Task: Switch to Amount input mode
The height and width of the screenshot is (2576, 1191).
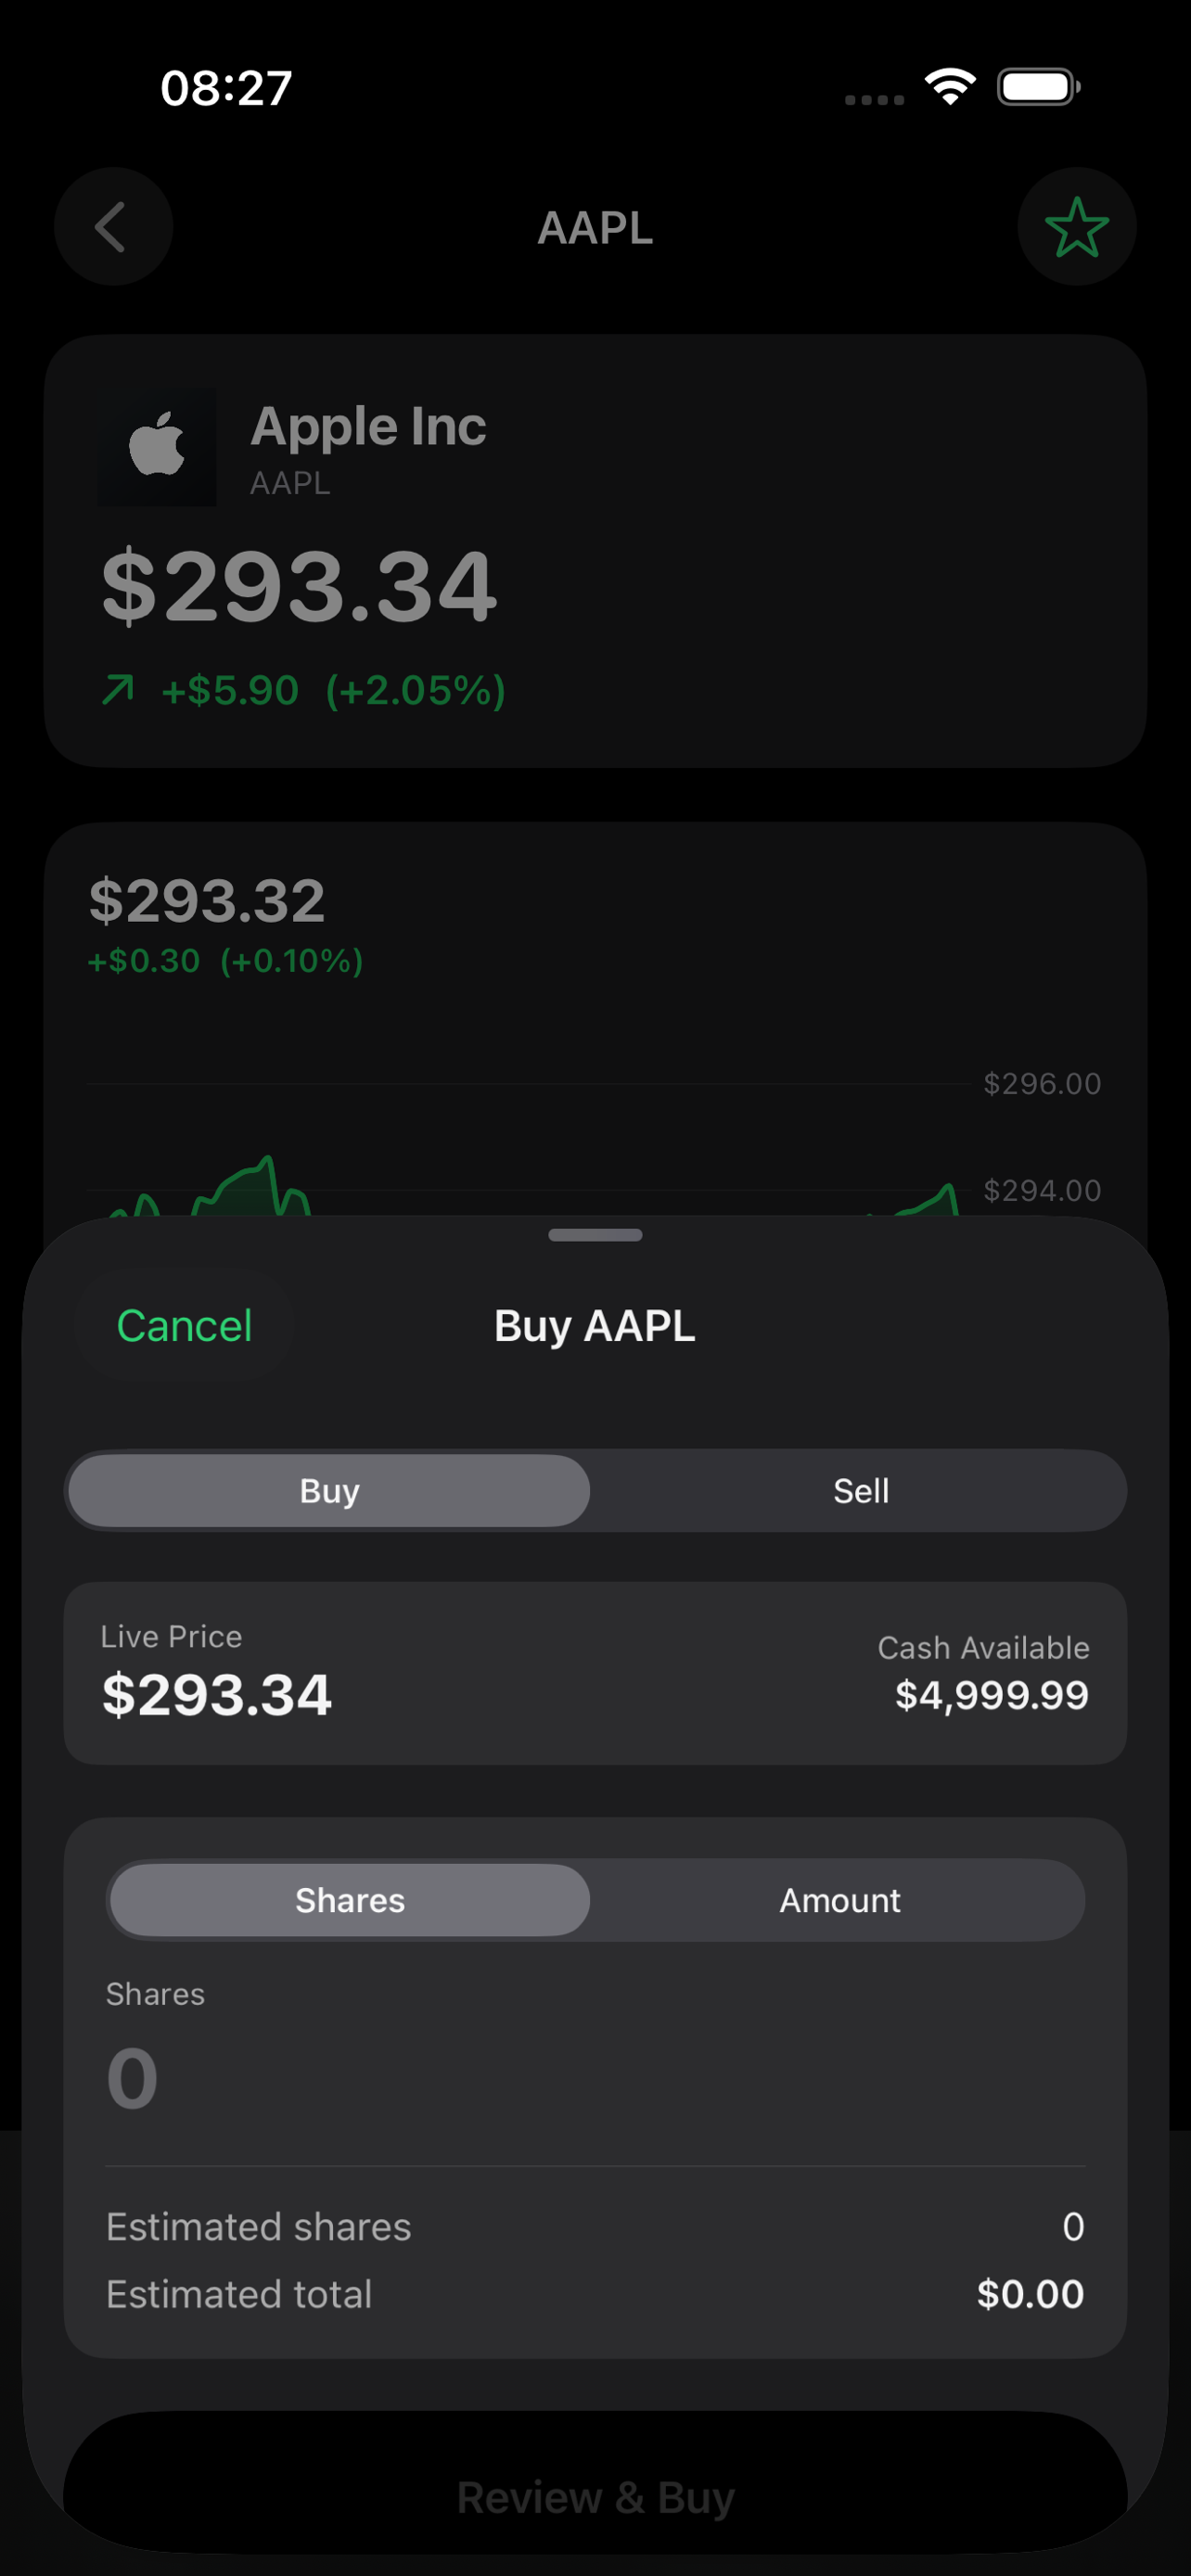Action: point(840,1900)
